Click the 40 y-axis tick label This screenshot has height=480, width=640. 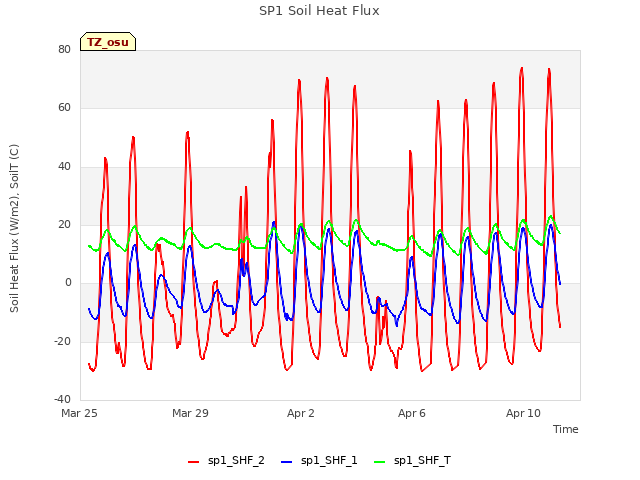pos(64,167)
